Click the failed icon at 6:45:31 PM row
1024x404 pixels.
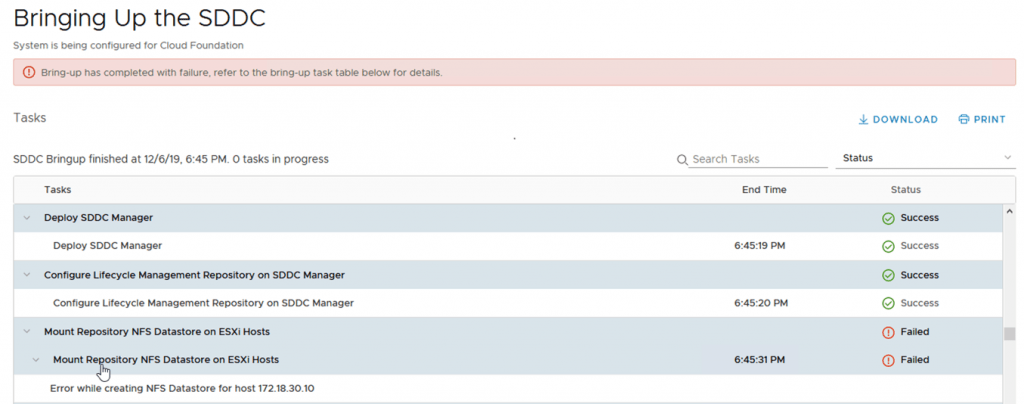click(x=887, y=360)
